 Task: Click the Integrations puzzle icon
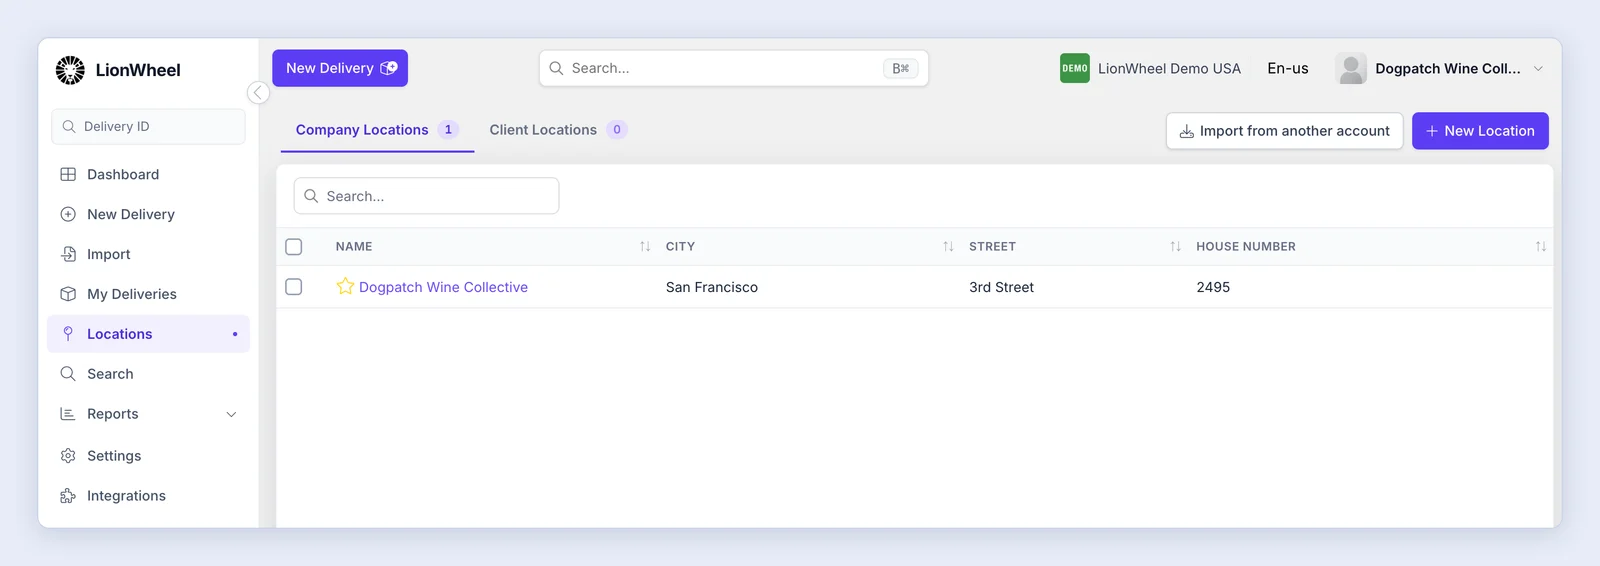[68, 496]
